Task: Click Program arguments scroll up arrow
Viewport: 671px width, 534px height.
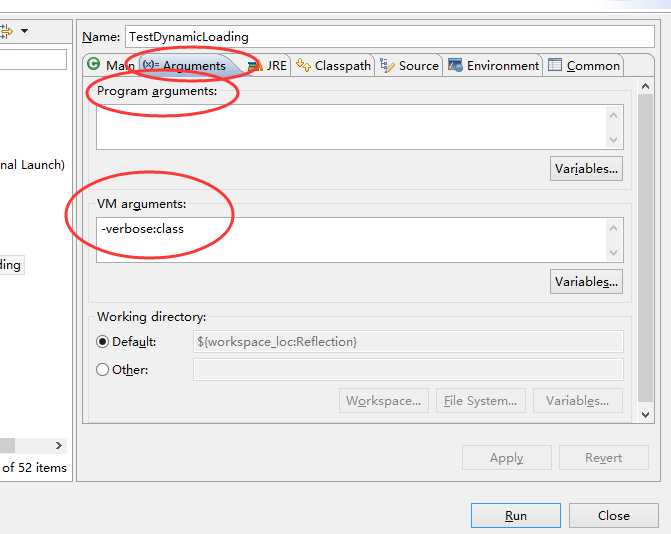Action: click(x=614, y=116)
